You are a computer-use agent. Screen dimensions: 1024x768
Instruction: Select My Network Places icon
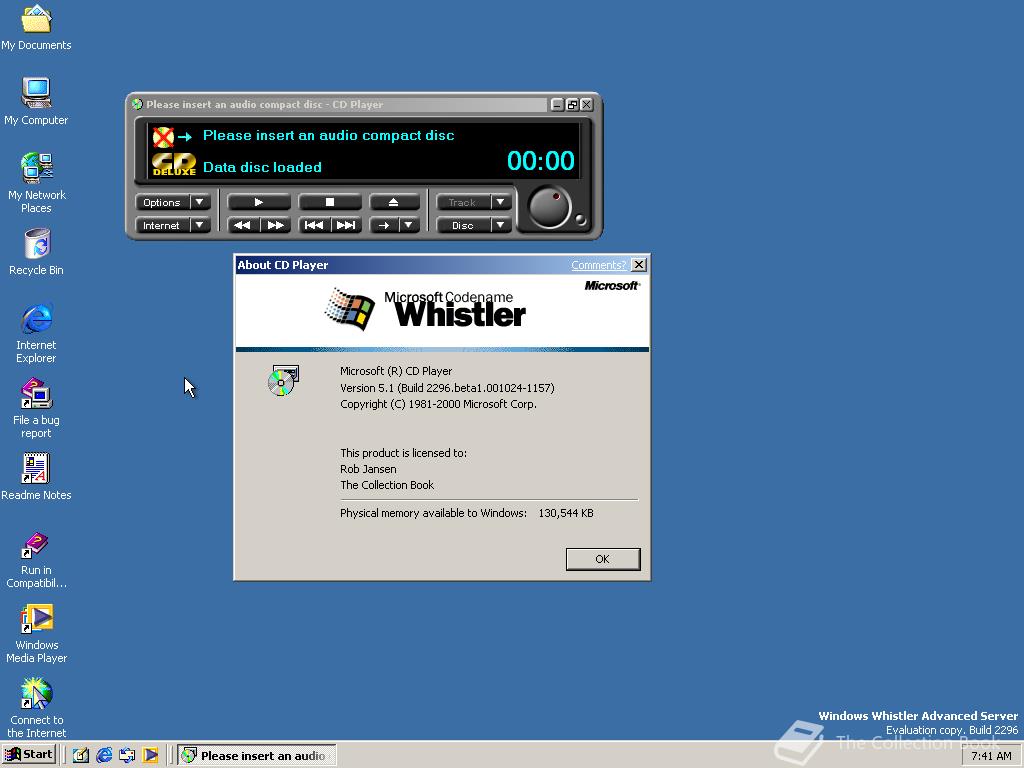(x=36, y=182)
